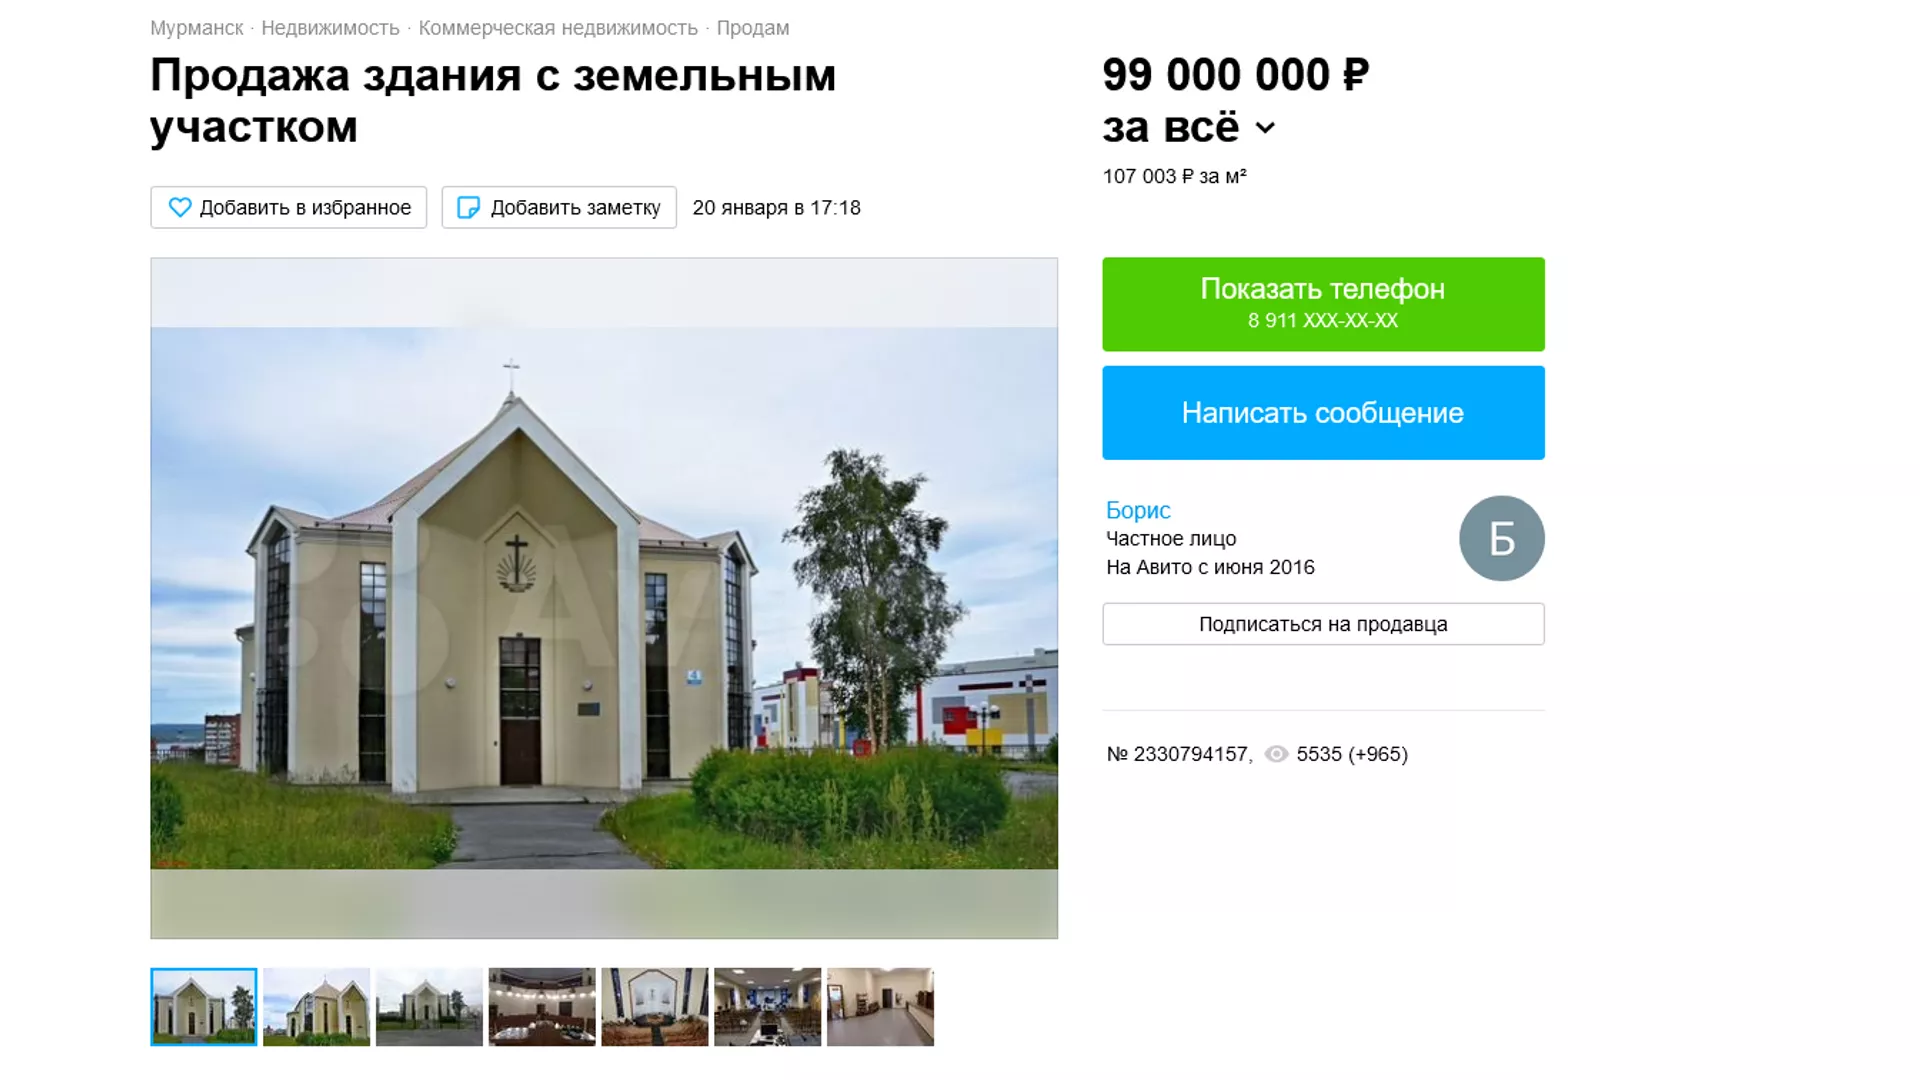This screenshot has width=1920, height=1080.
Task: Open seller profile link Борис
Action: (x=1138, y=510)
